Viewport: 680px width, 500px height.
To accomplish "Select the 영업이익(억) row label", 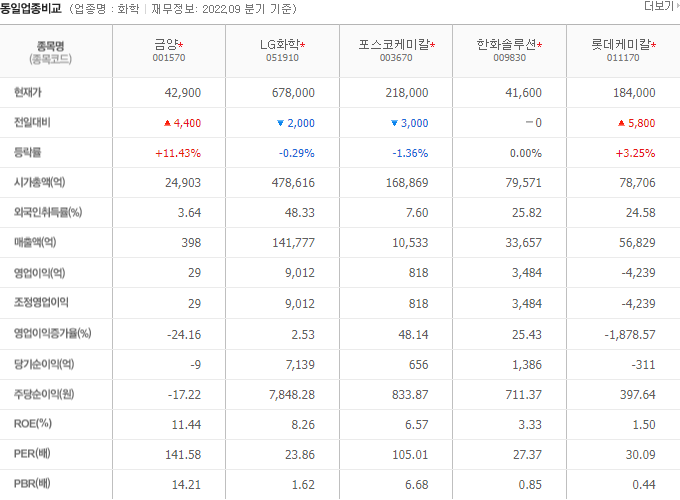I will 39,273.
